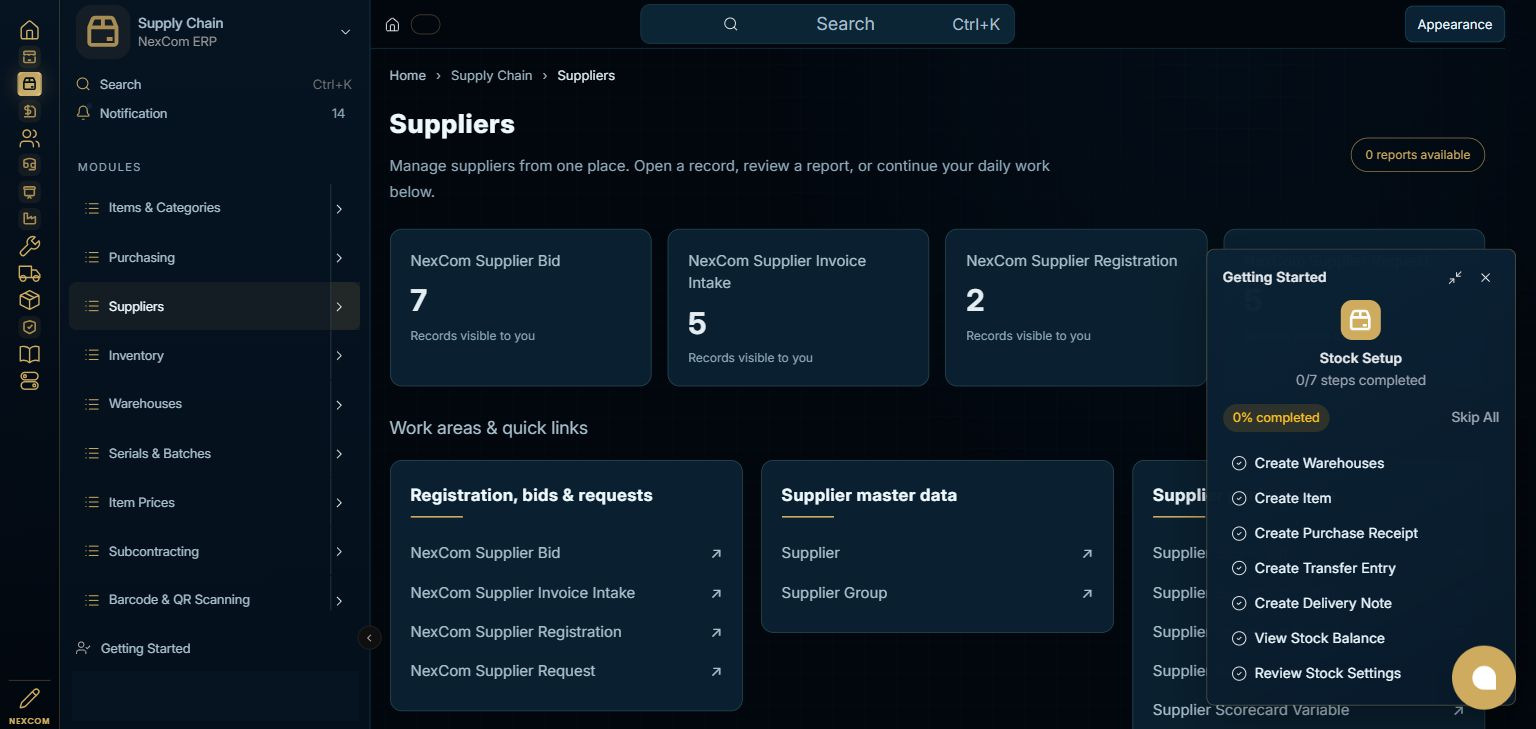Open the wrench maintenance icon in the rail
Screen dimensions: 1536x729
click(x=29, y=246)
